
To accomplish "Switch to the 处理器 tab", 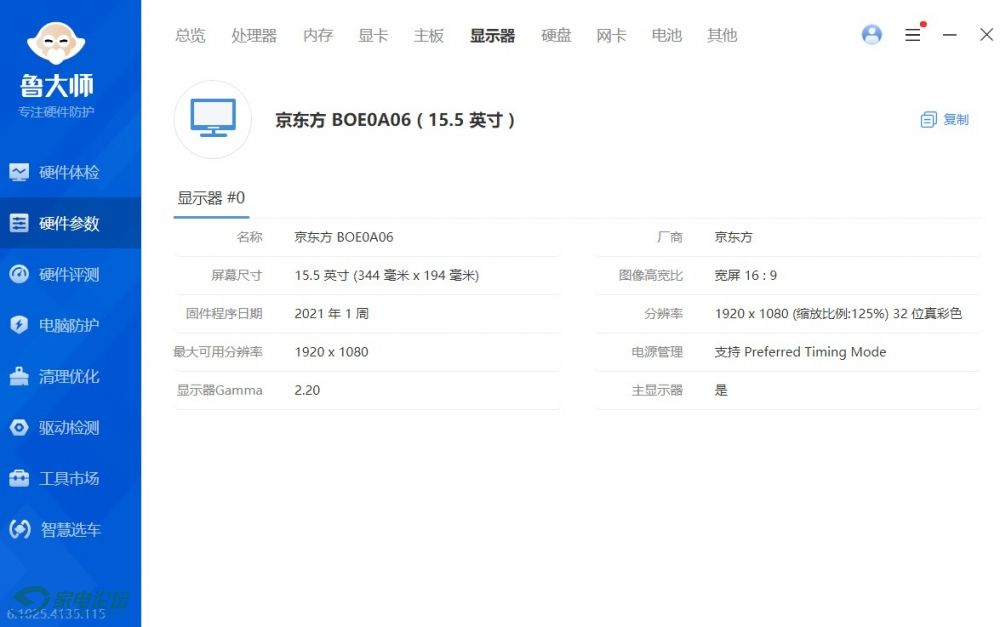I will click(x=254, y=36).
